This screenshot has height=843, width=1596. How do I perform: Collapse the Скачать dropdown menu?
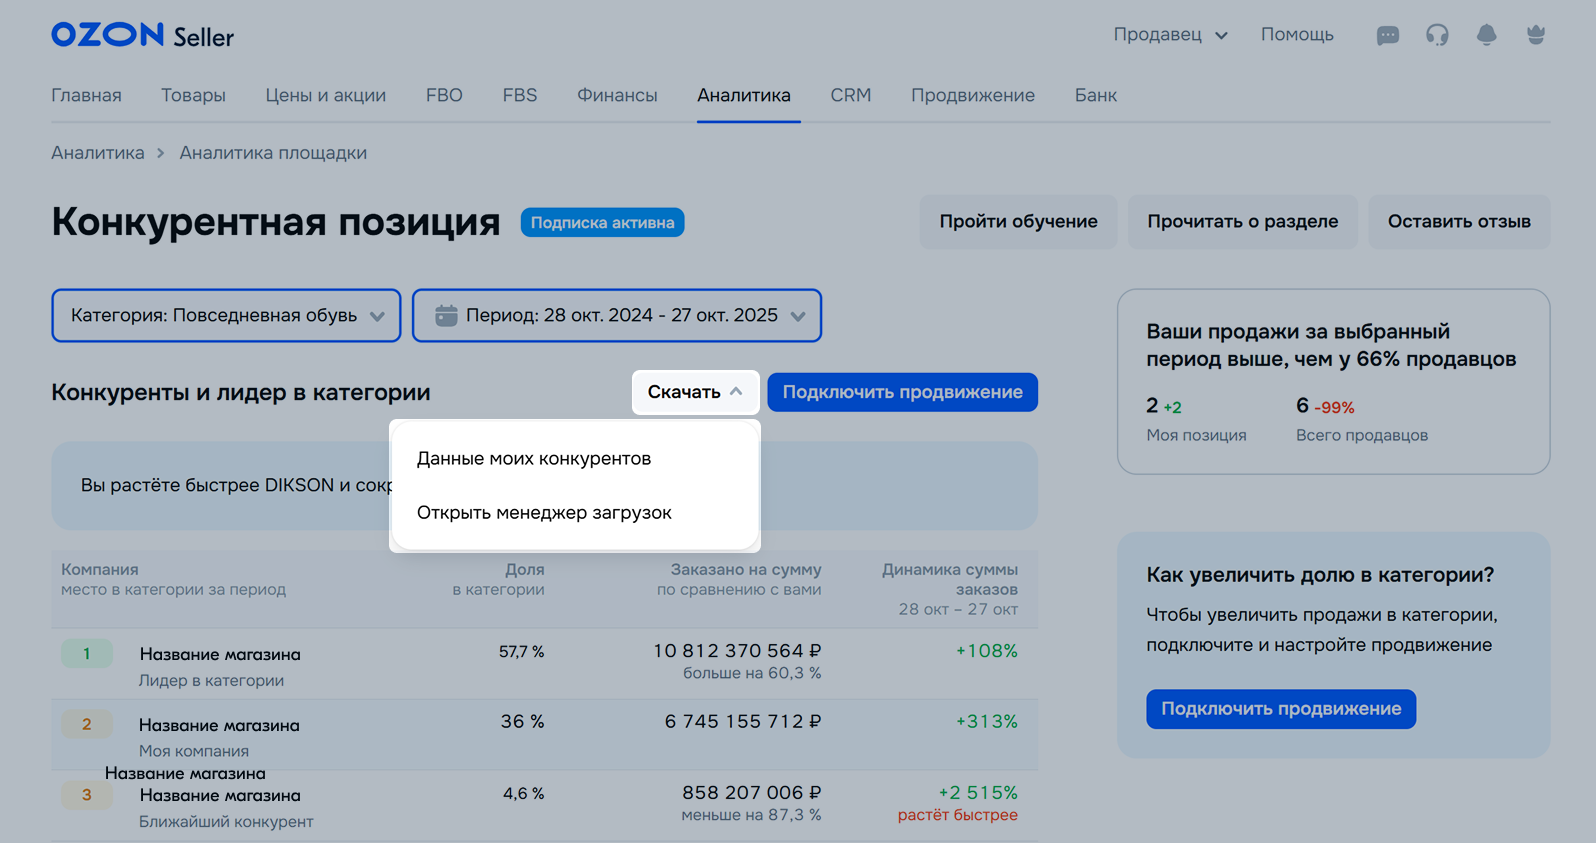click(x=695, y=392)
